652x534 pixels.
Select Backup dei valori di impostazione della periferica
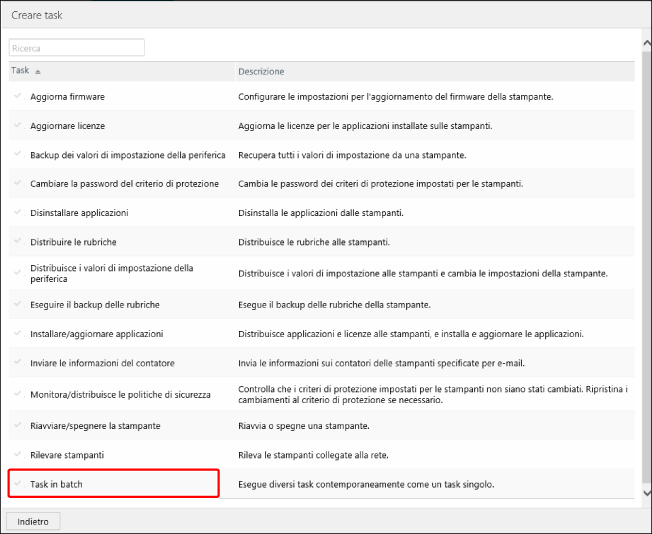(127, 155)
